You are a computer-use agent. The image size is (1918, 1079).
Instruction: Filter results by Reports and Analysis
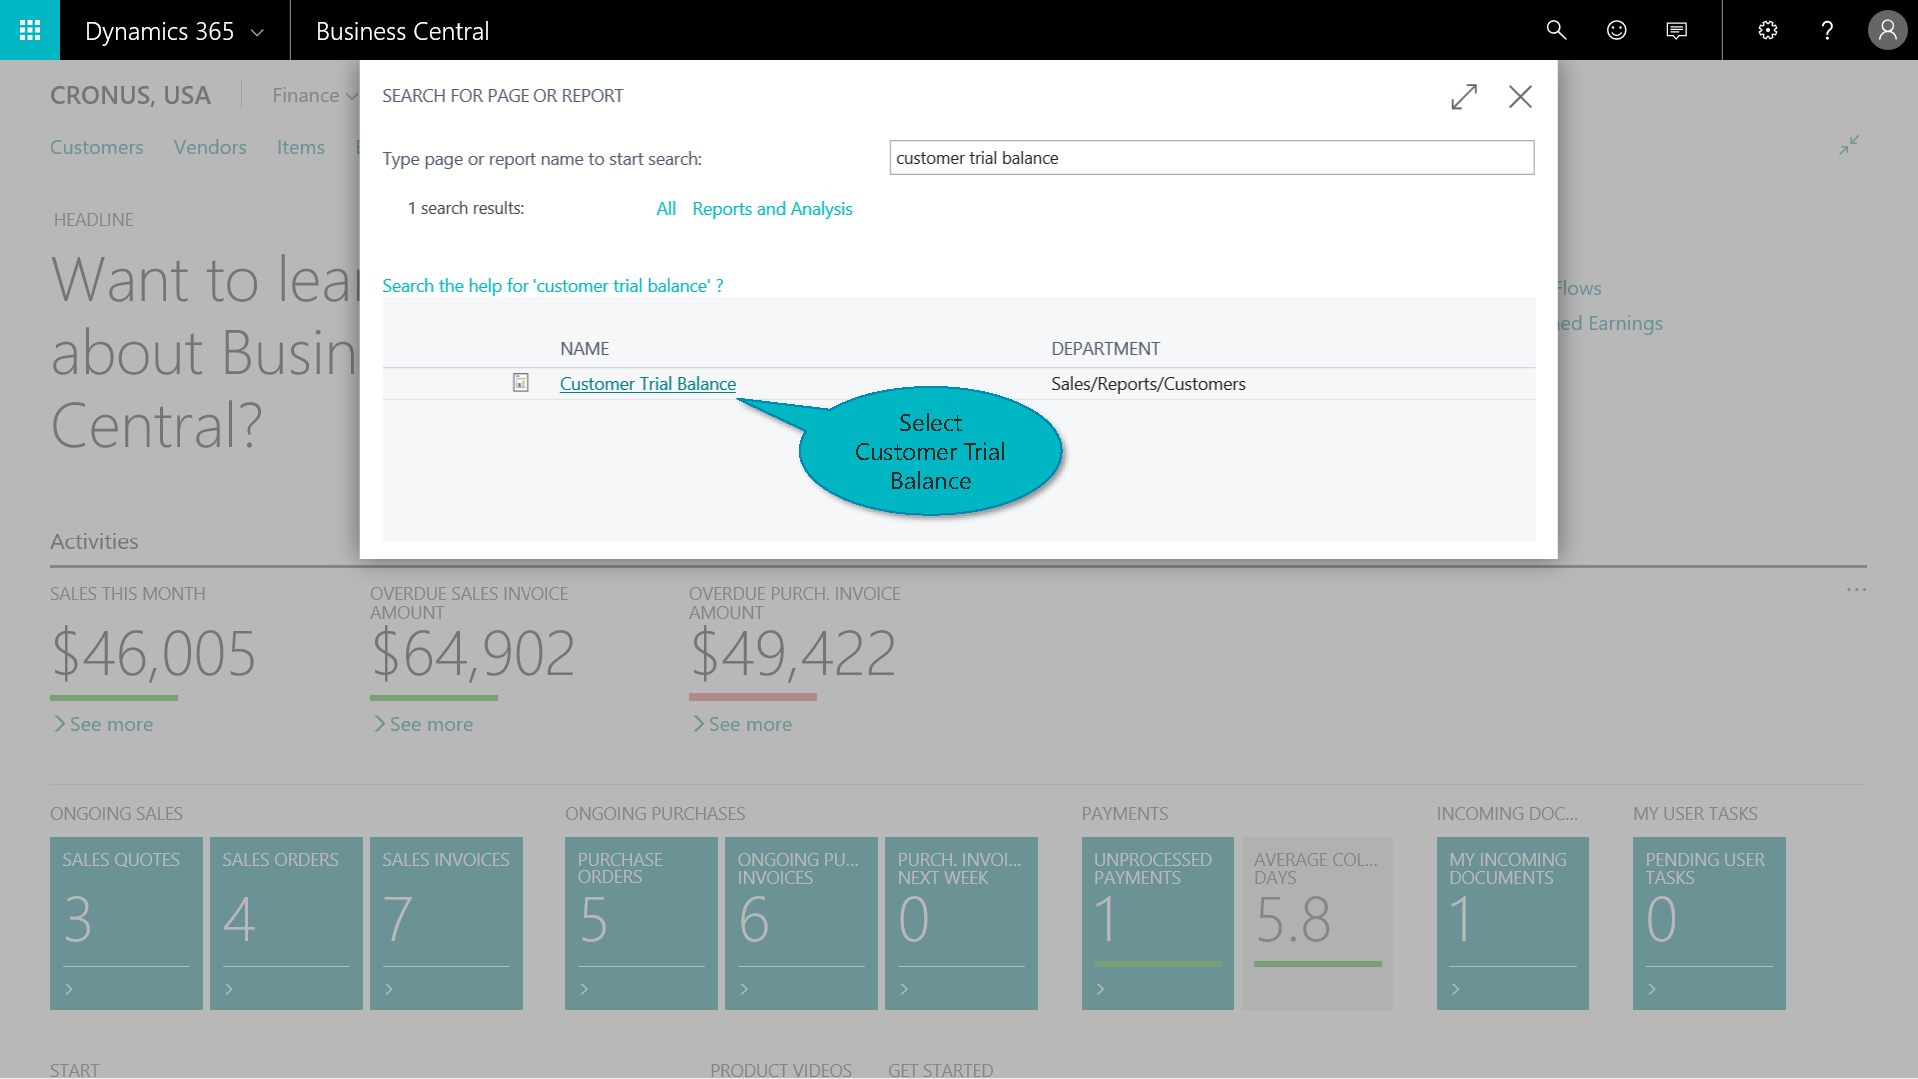[x=771, y=209]
